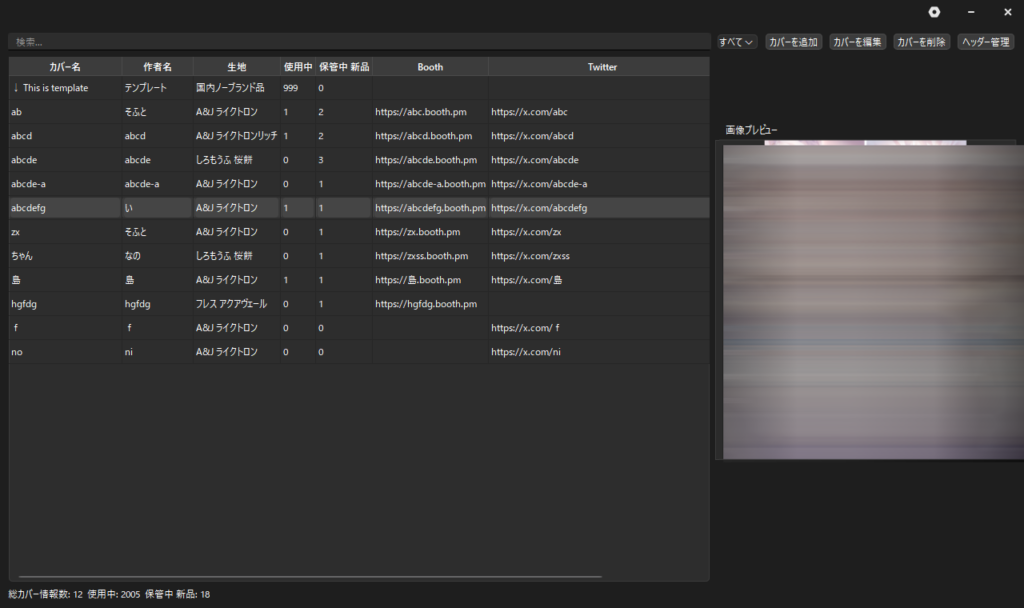Open https://abc.booth.pm link cell
The height and width of the screenshot is (608, 1024).
(421, 112)
